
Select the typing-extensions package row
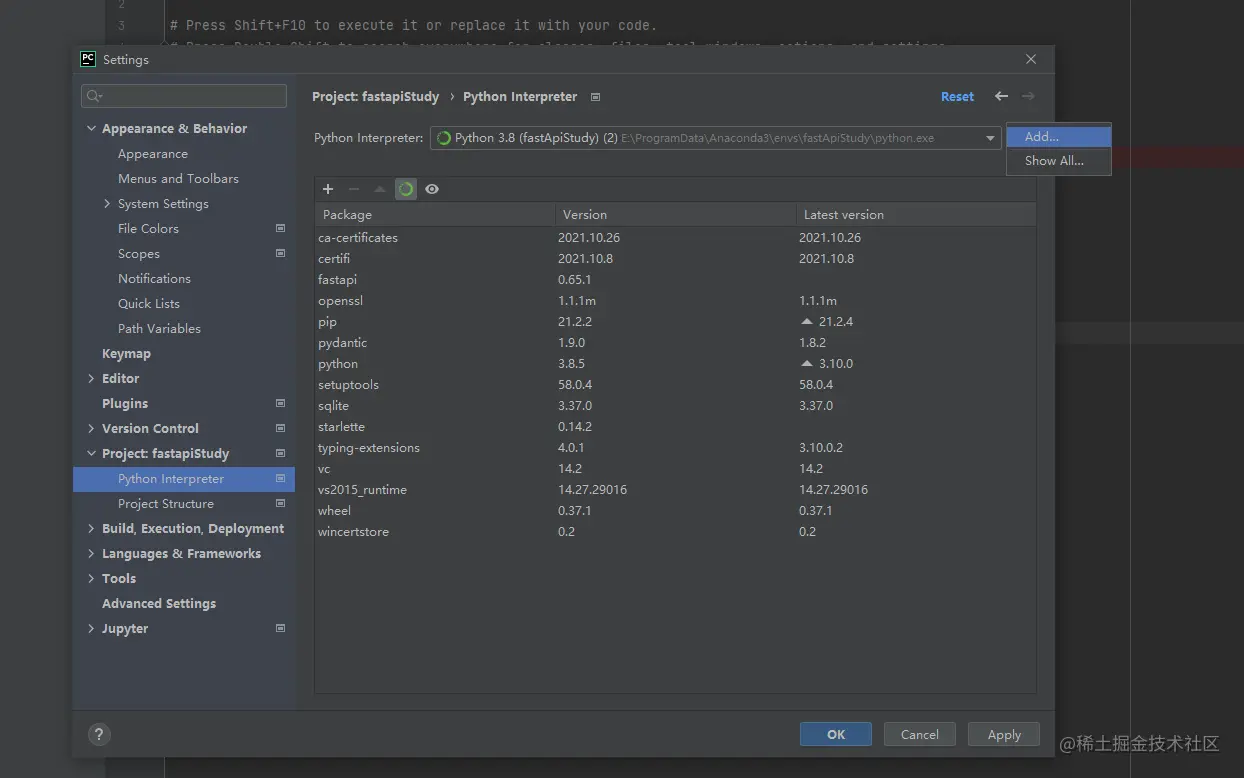click(x=675, y=448)
